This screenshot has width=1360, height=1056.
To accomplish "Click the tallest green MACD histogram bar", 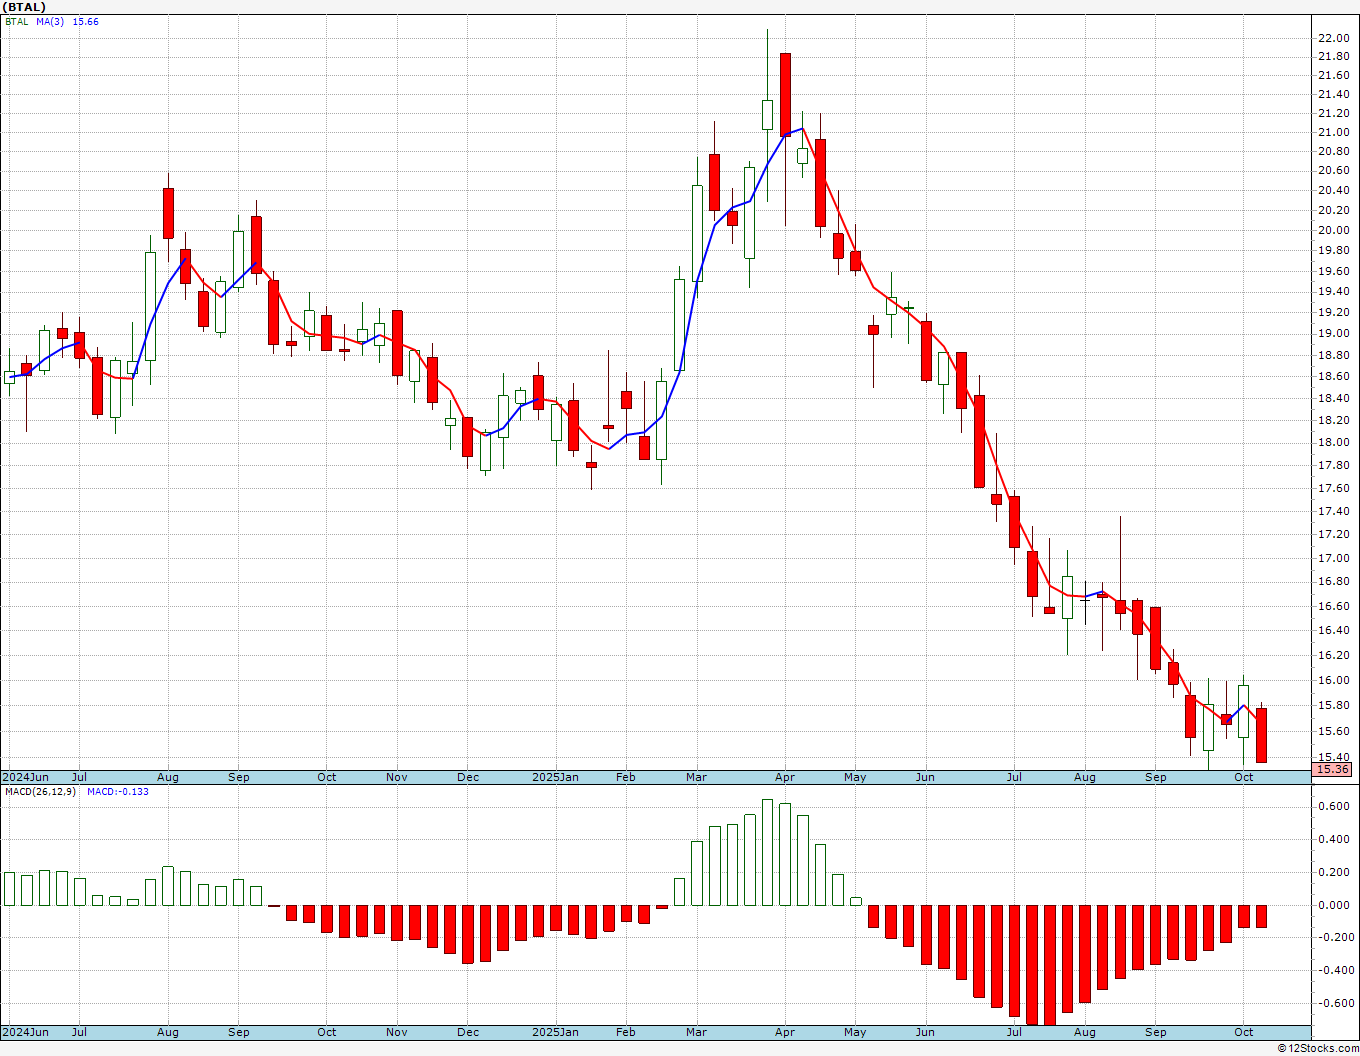I will click(767, 852).
